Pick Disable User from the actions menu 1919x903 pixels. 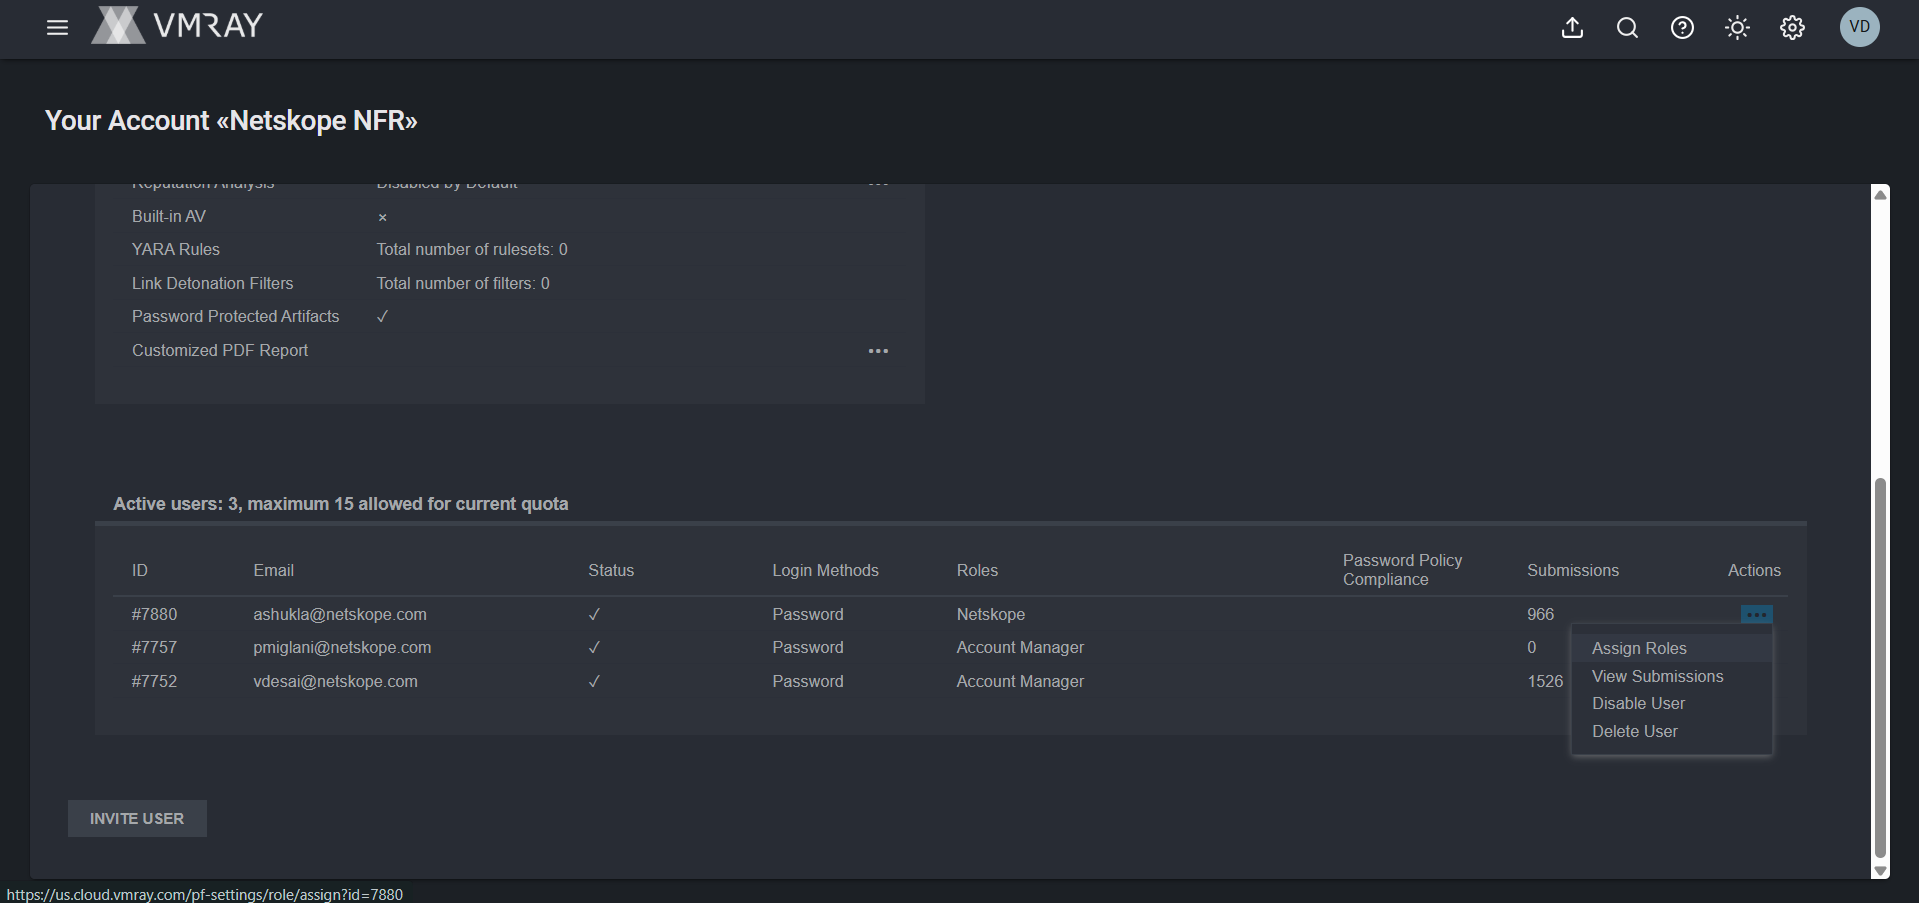pos(1638,703)
